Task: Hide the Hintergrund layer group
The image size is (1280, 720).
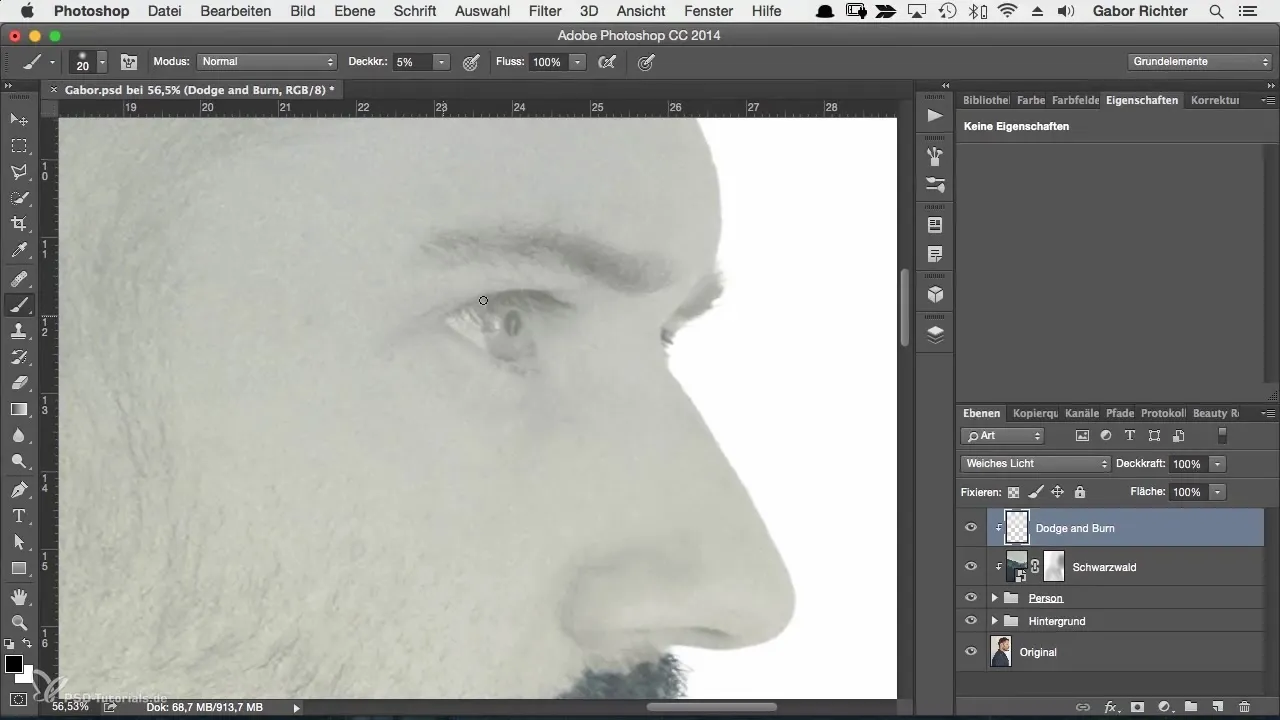Action: [x=970, y=621]
